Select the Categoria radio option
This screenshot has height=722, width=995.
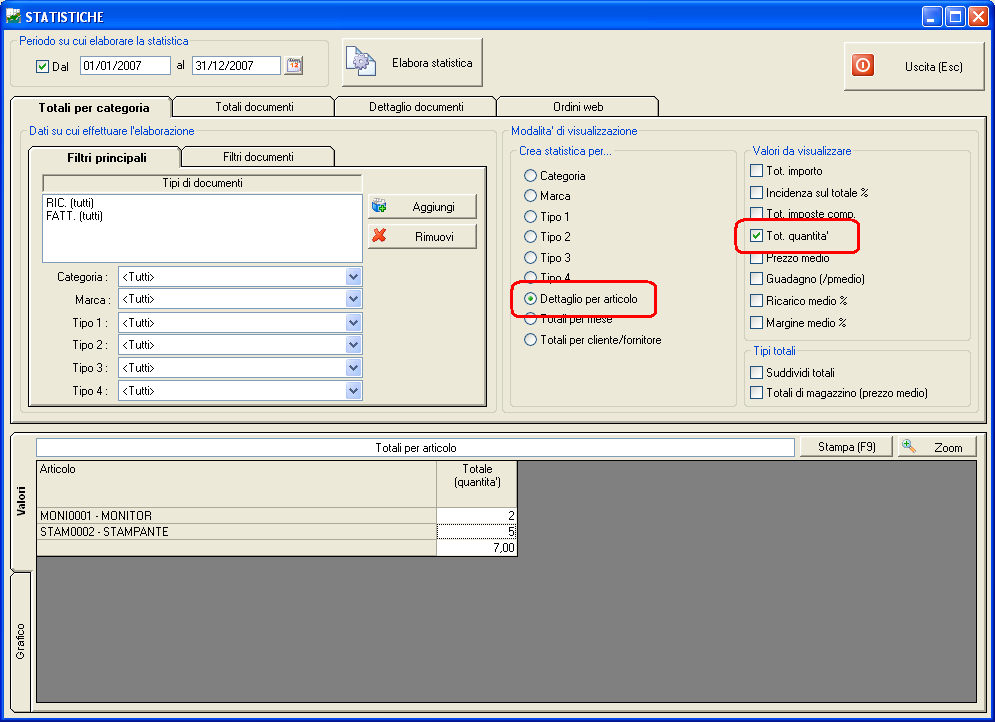pyautogui.click(x=530, y=176)
